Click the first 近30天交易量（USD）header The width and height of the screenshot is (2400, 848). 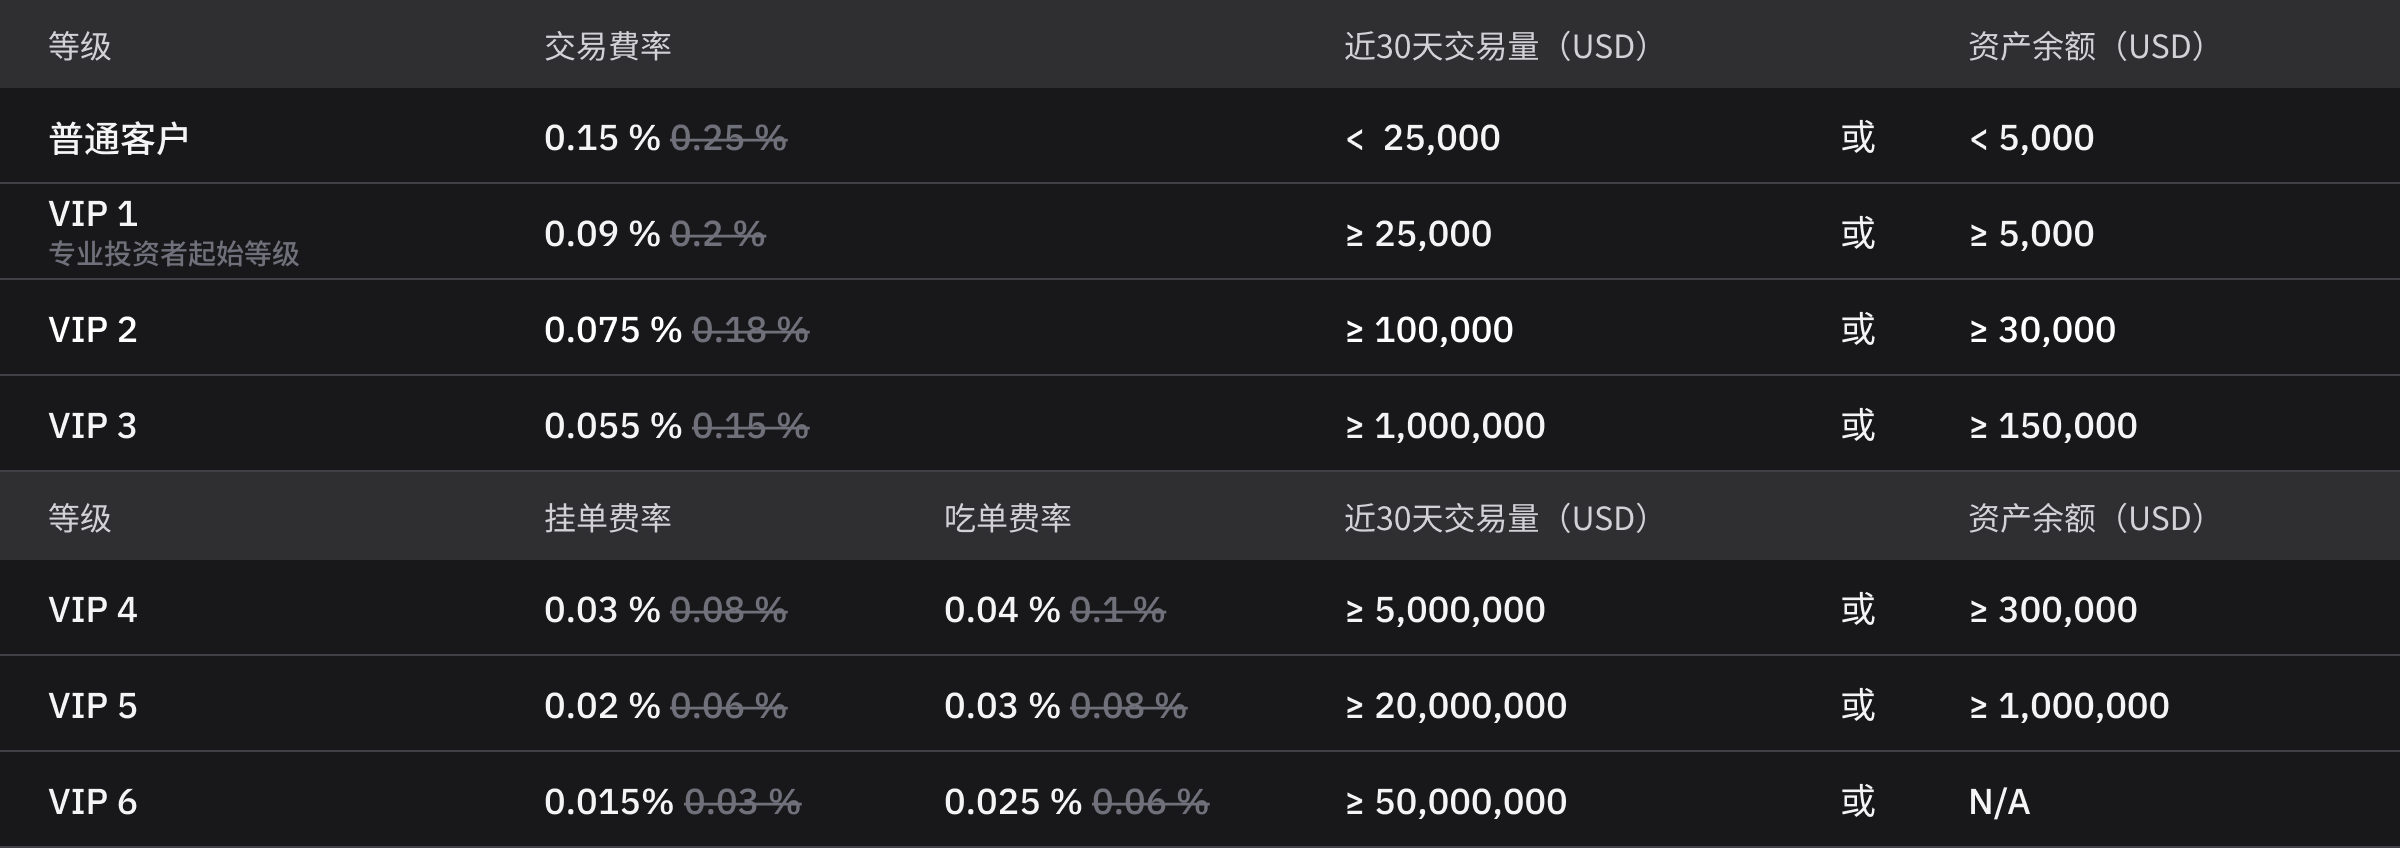(1496, 46)
